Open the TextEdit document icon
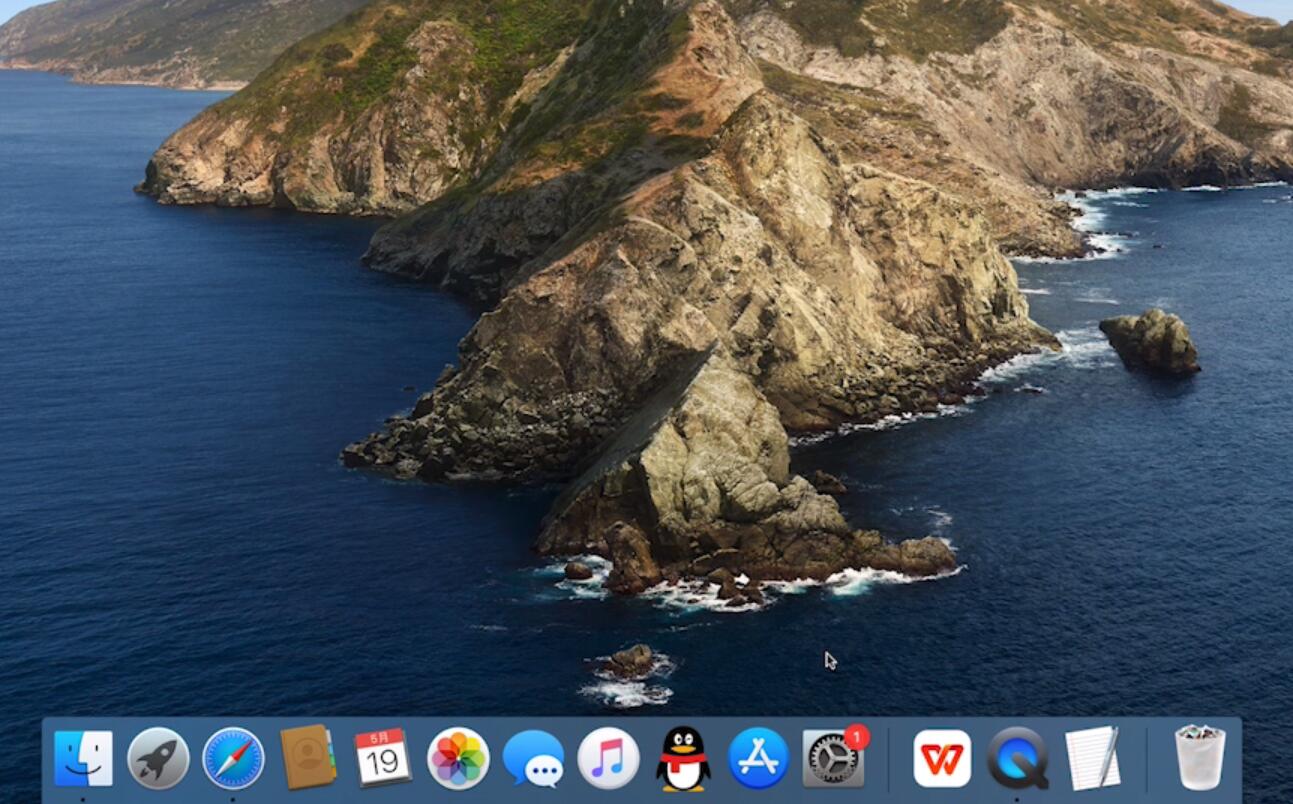Screen dimensions: 1293x804 point(1093,757)
